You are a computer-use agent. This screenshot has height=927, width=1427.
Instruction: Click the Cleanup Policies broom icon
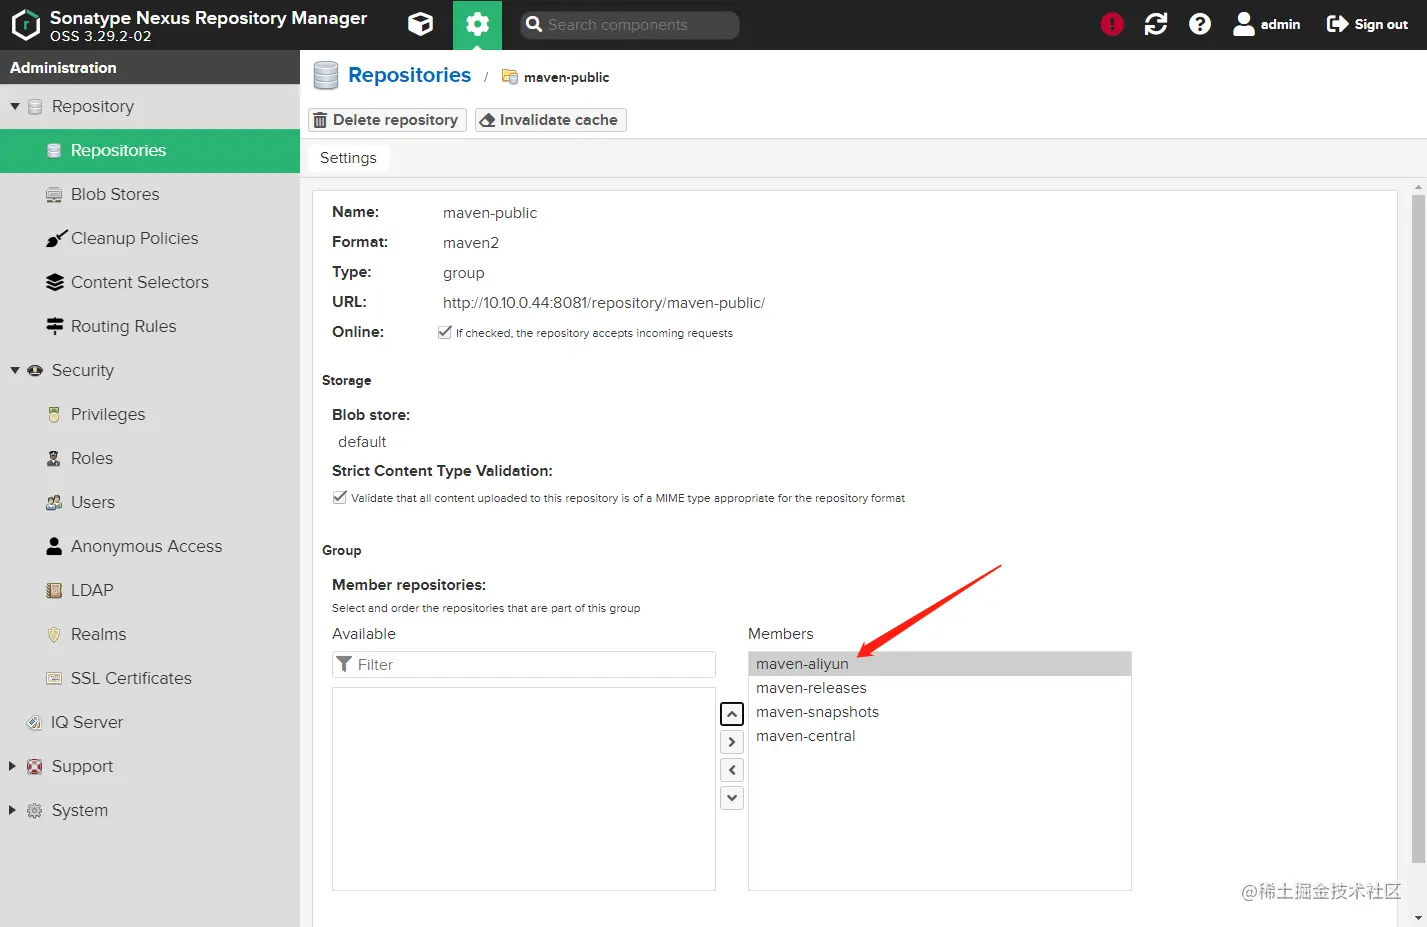click(x=56, y=238)
